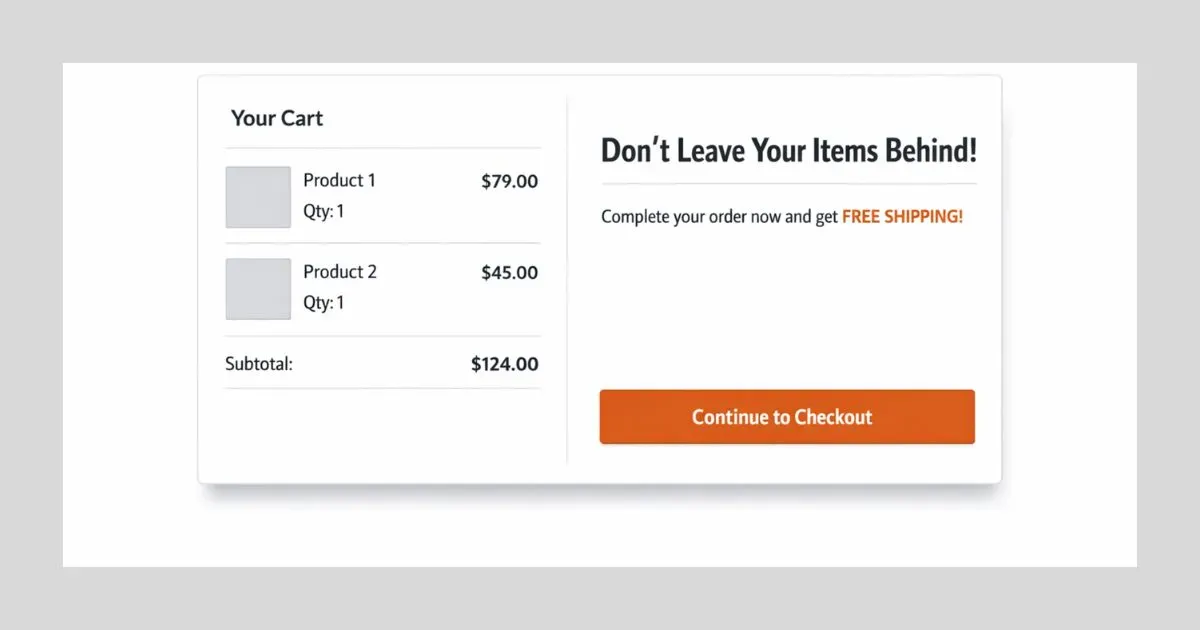
Task: Click the Qty: 1 label for Product 2
Action: click(x=324, y=302)
